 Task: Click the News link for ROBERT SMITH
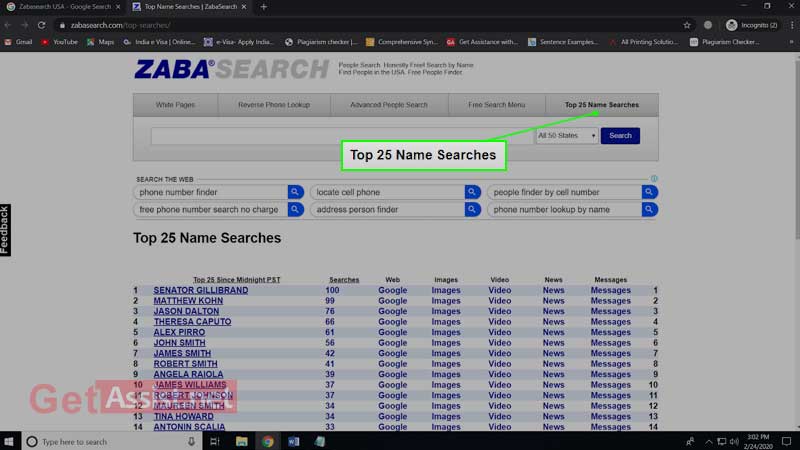coord(554,364)
